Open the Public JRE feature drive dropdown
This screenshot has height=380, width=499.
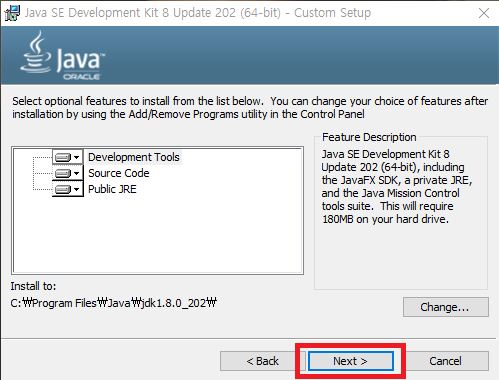point(68,189)
